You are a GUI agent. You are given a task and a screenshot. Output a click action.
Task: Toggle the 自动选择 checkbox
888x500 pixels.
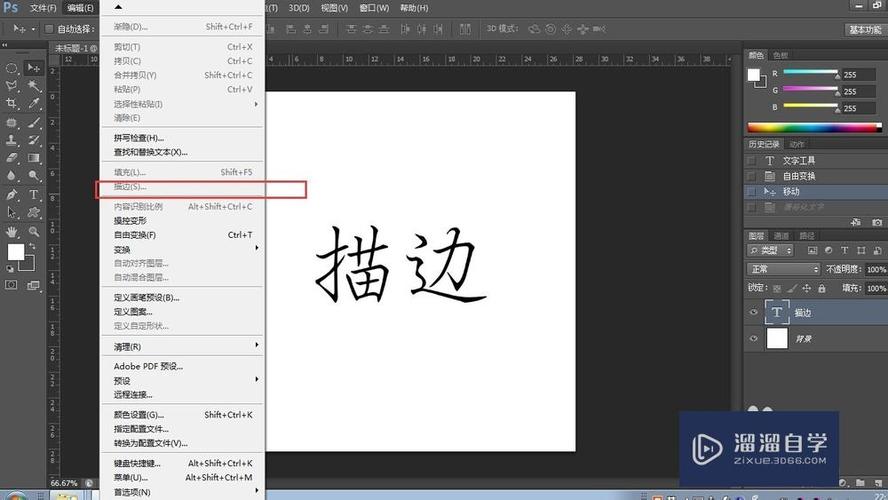49,28
